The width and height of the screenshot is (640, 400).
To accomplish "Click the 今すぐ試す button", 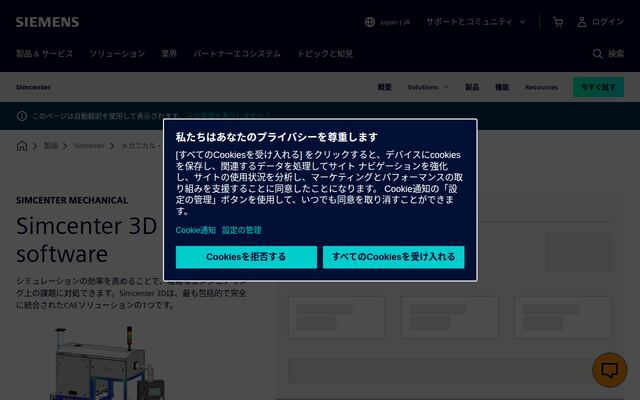I will pyautogui.click(x=598, y=87).
